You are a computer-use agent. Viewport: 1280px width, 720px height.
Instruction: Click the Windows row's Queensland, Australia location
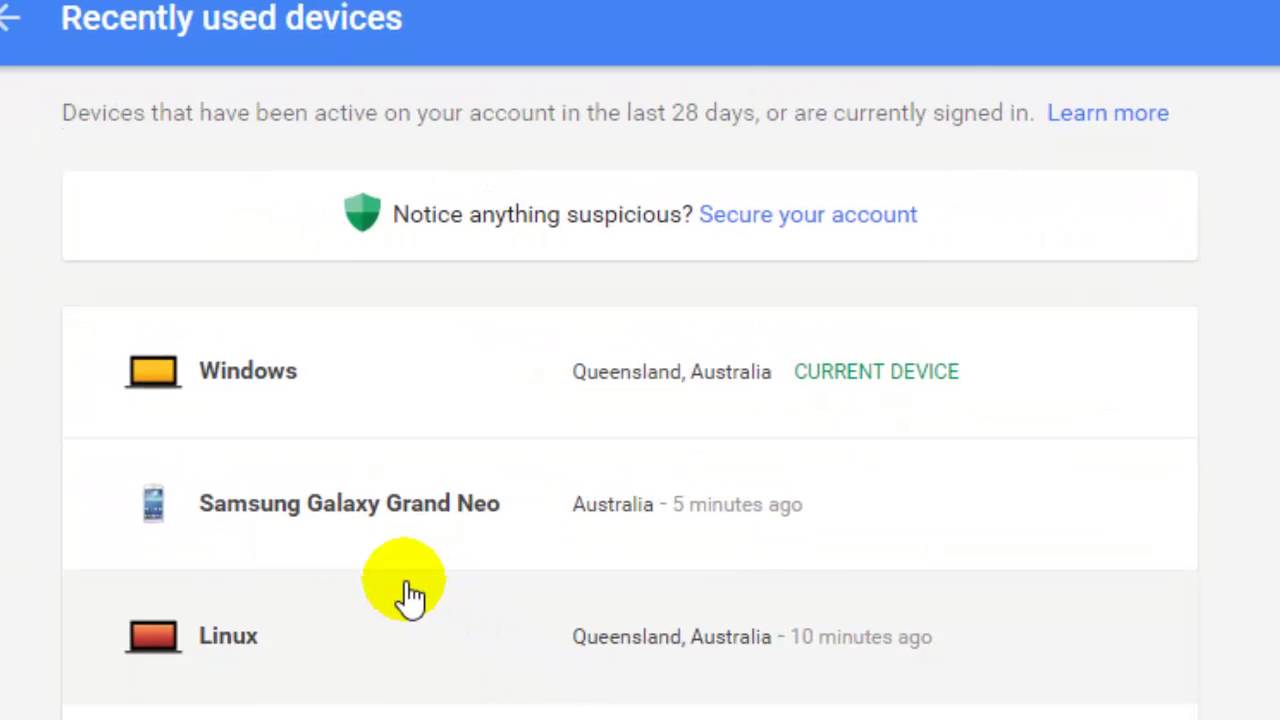tap(671, 372)
